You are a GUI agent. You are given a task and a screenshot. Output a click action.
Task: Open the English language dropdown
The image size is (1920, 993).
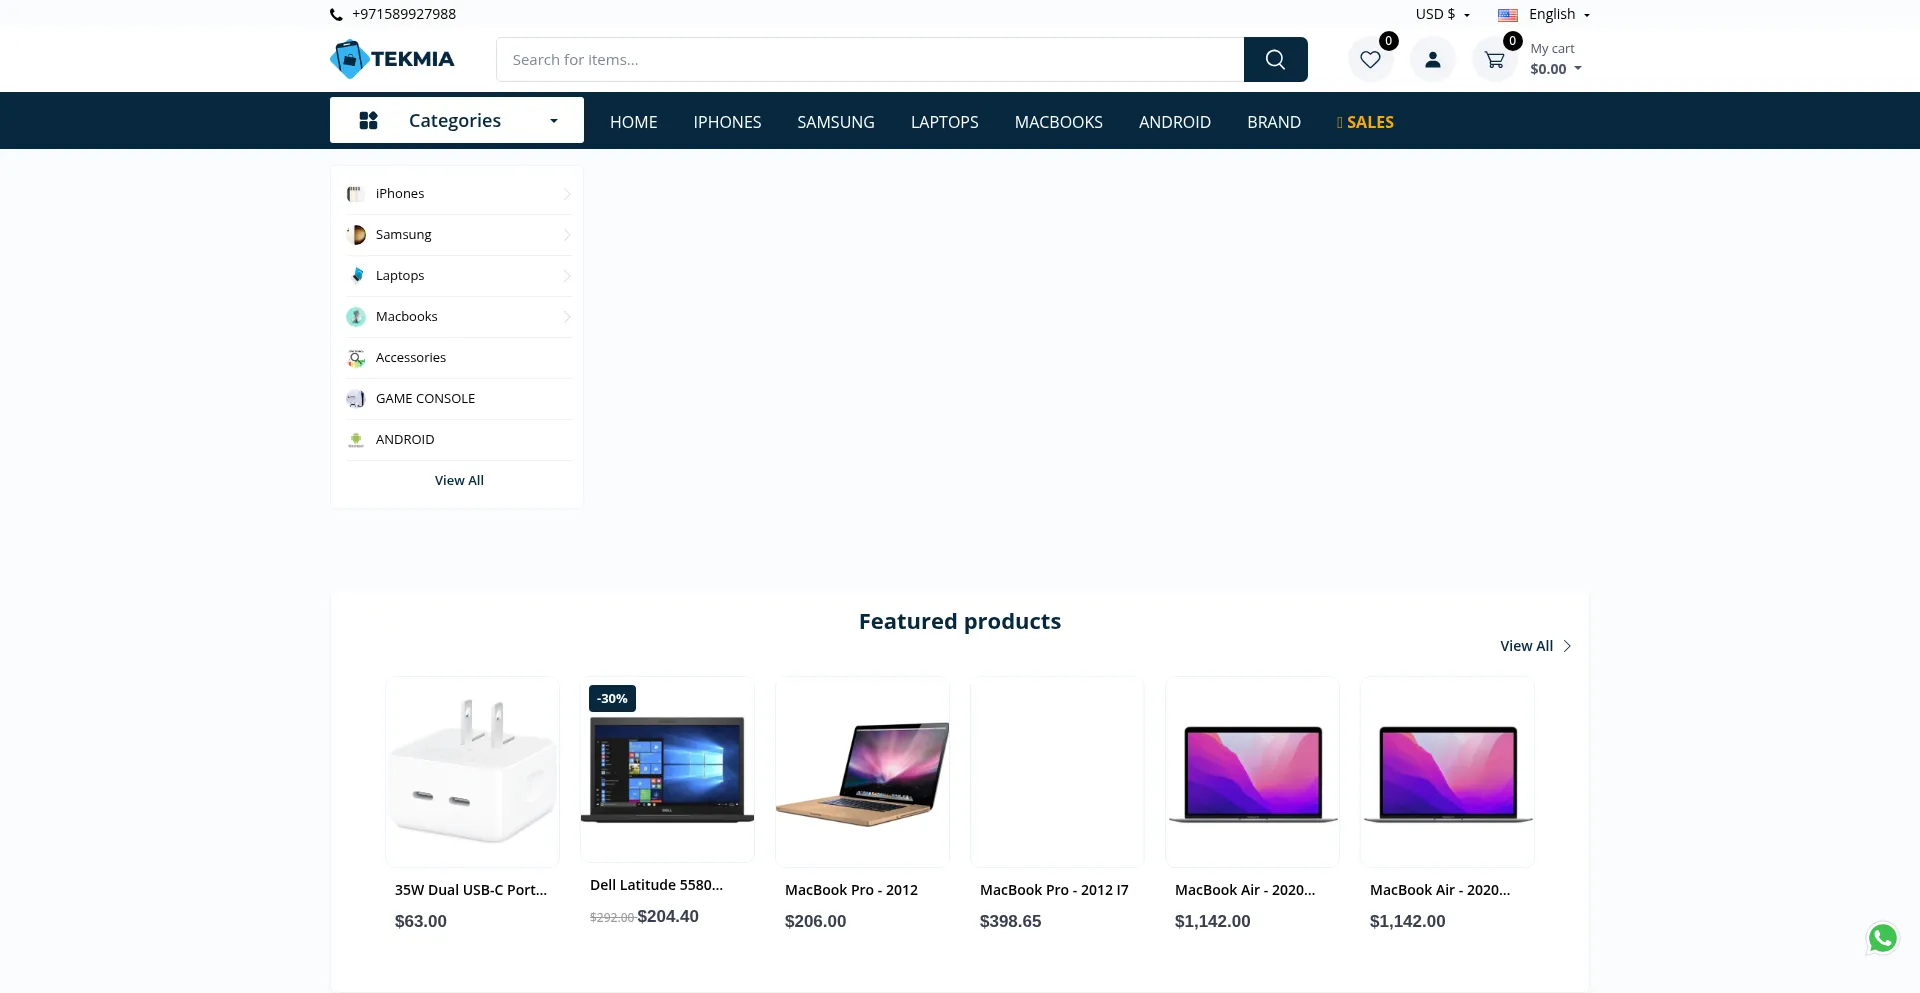click(1544, 14)
